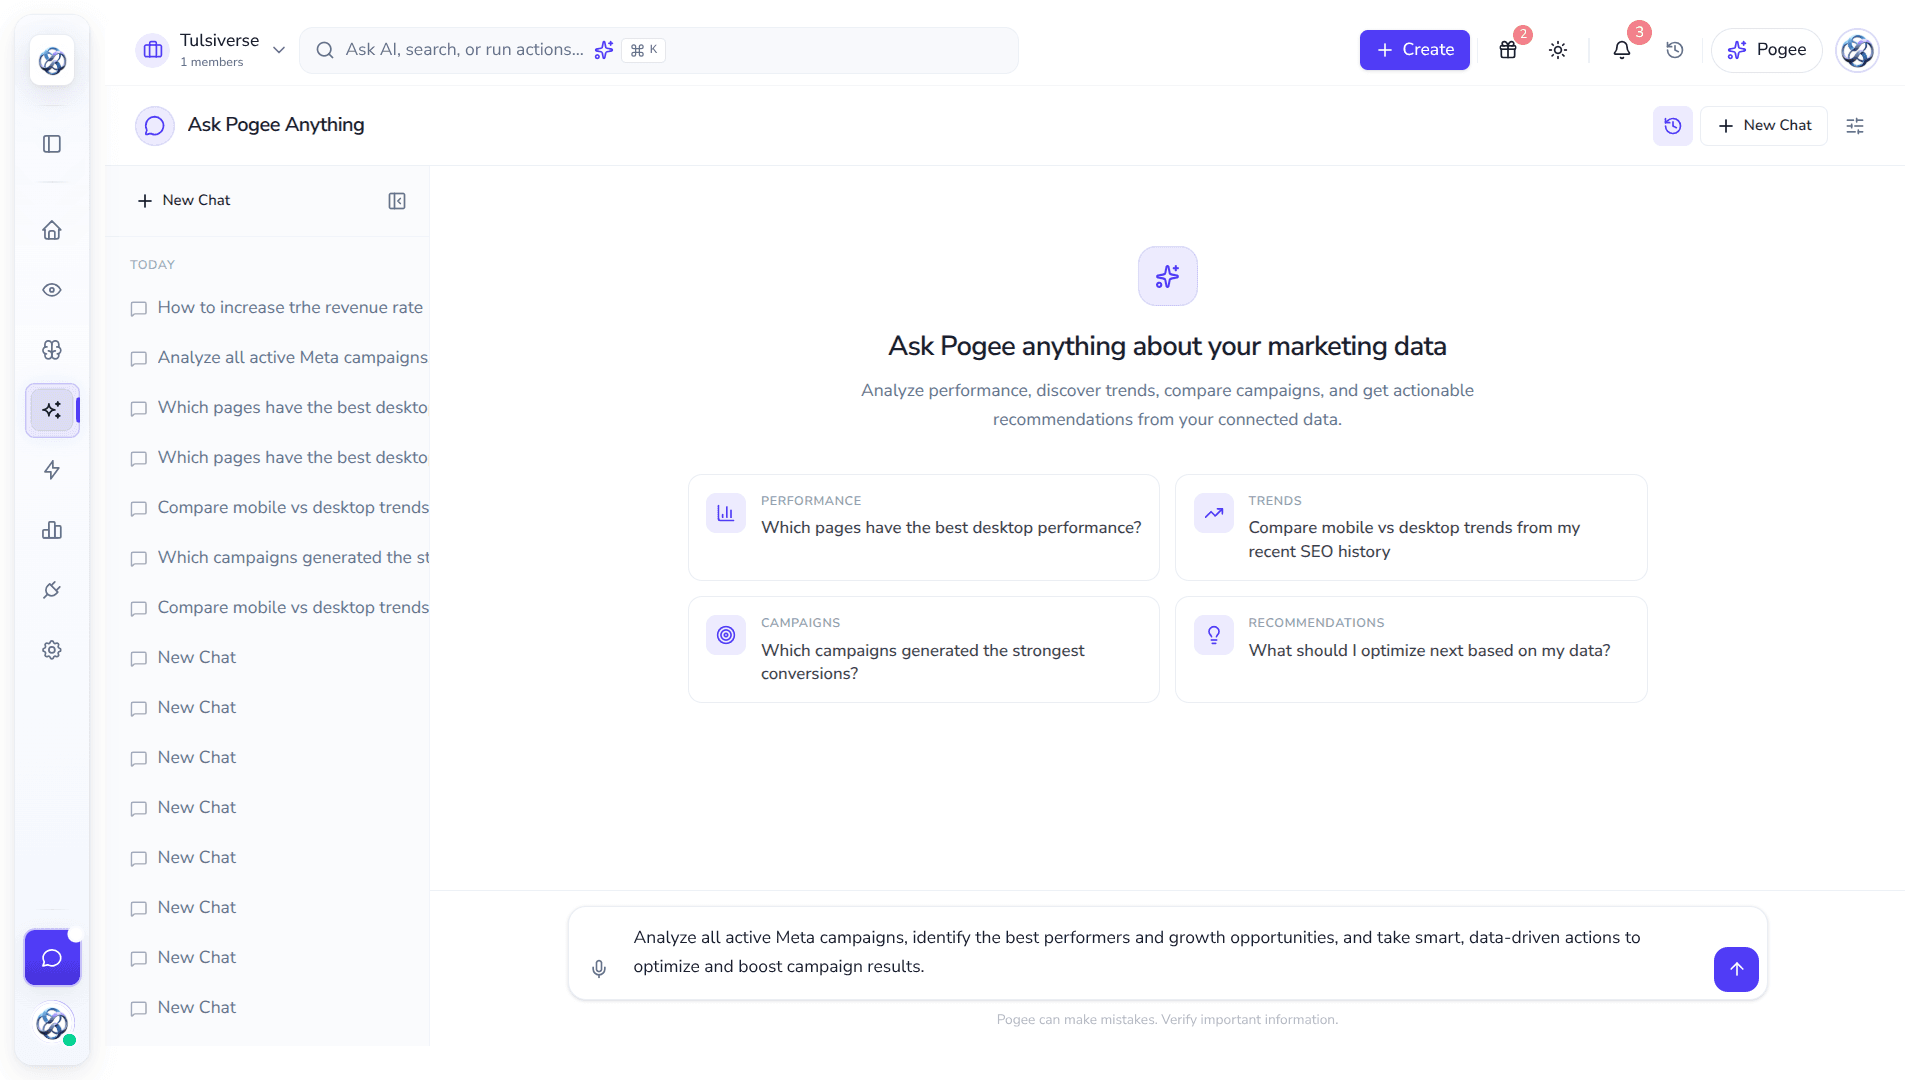Screen dimensions: 1920x1080
Task: Select the Recommendations suggestion card
Action: (1411, 649)
